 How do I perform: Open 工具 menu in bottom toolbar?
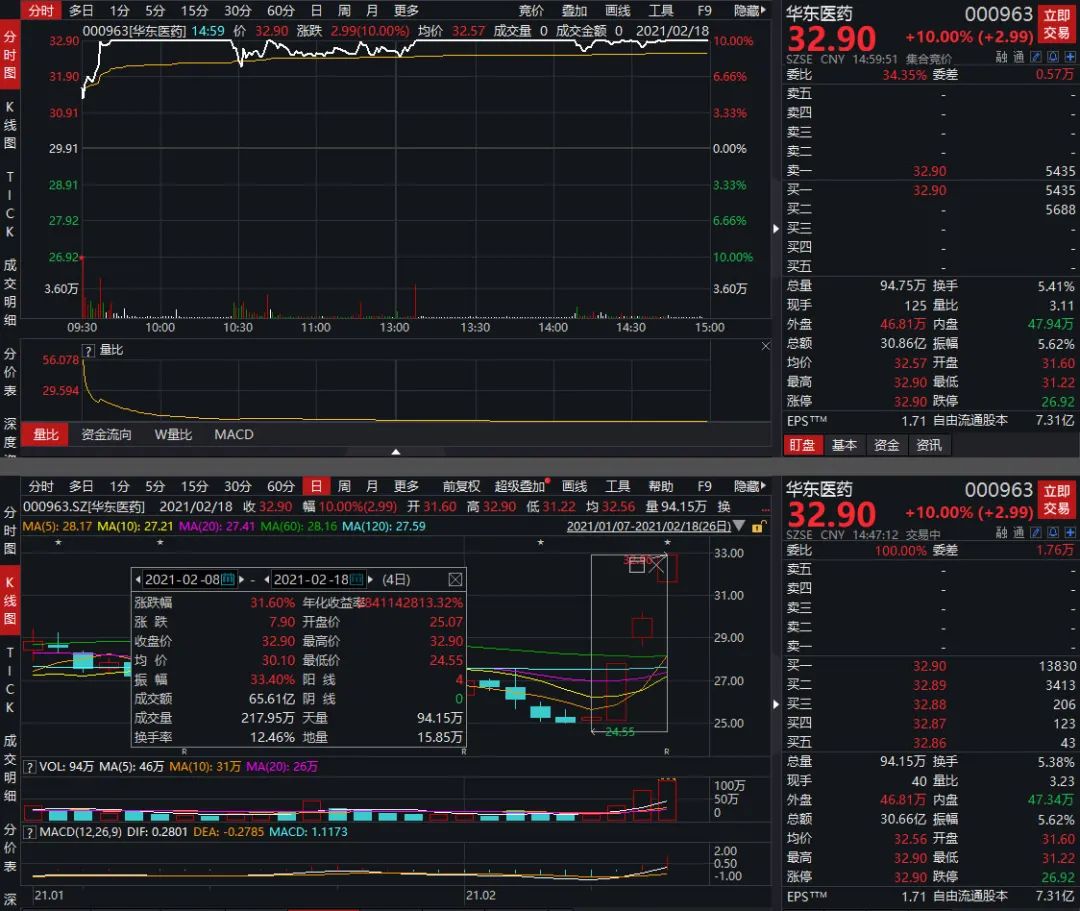(x=618, y=487)
